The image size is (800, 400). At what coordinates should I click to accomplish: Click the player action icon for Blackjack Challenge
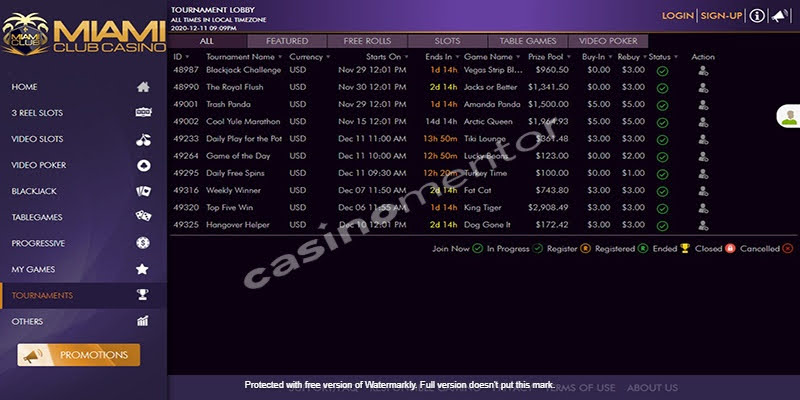(703, 71)
